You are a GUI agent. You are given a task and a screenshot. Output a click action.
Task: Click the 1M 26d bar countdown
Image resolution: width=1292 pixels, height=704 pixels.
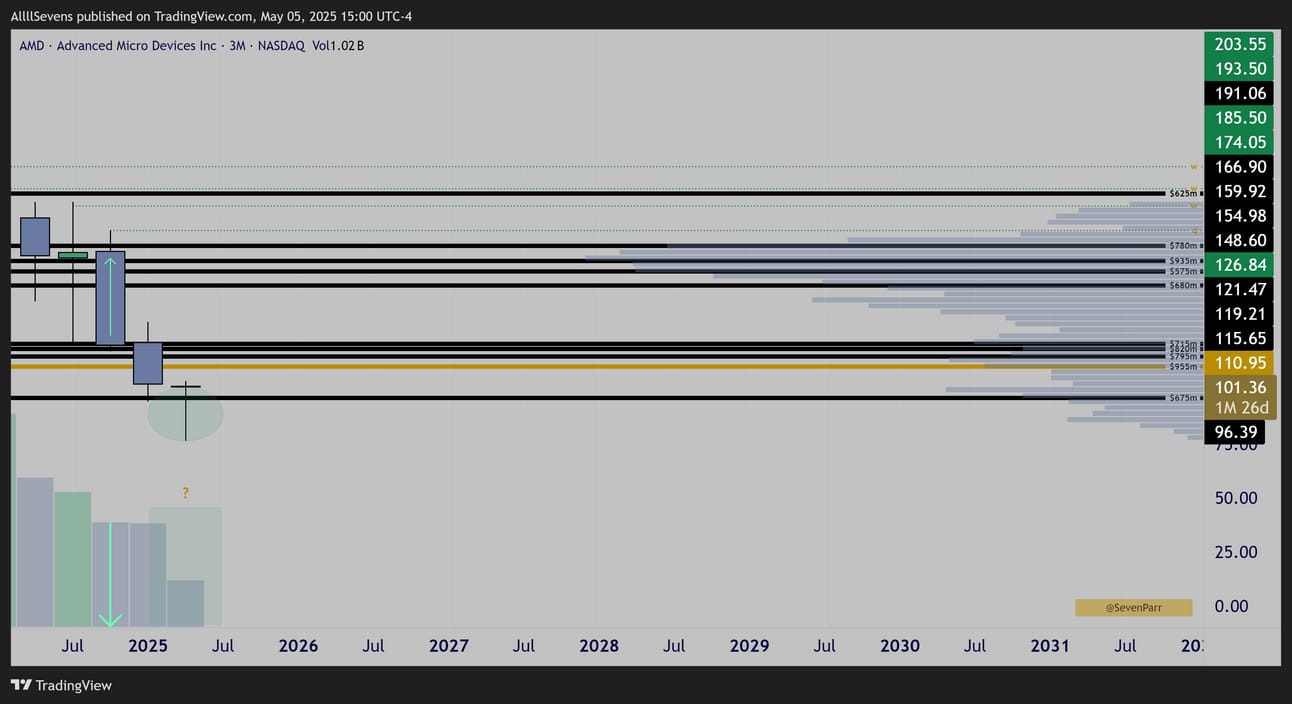tap(1240, 408)
